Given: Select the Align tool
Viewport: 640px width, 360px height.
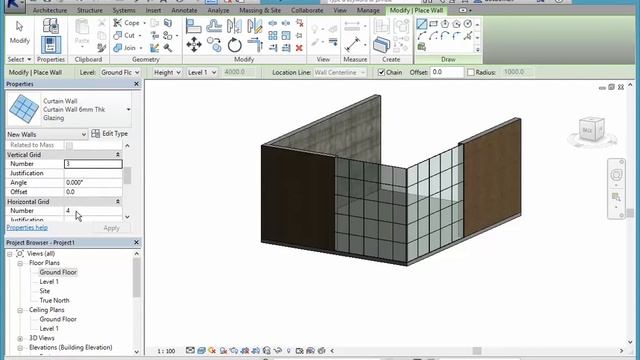Looking at the screenshot, I should click(193, 26).
